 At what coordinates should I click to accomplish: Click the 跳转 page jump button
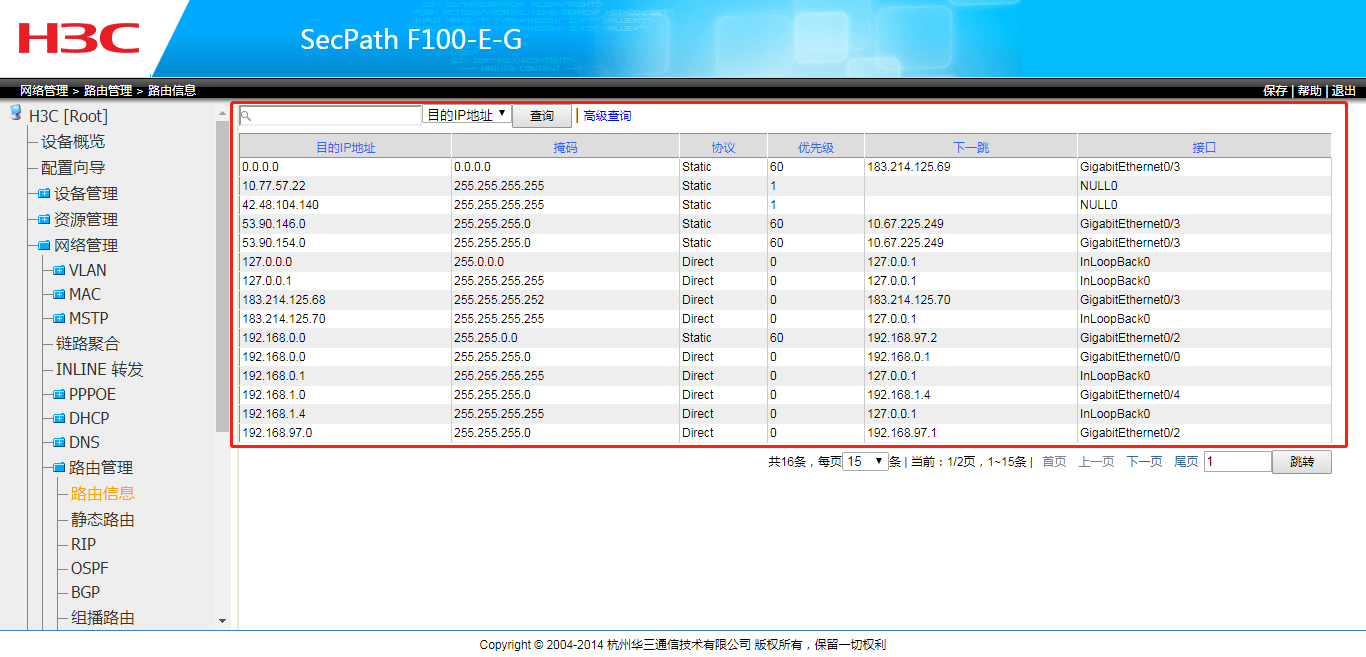coord(1302,462)
